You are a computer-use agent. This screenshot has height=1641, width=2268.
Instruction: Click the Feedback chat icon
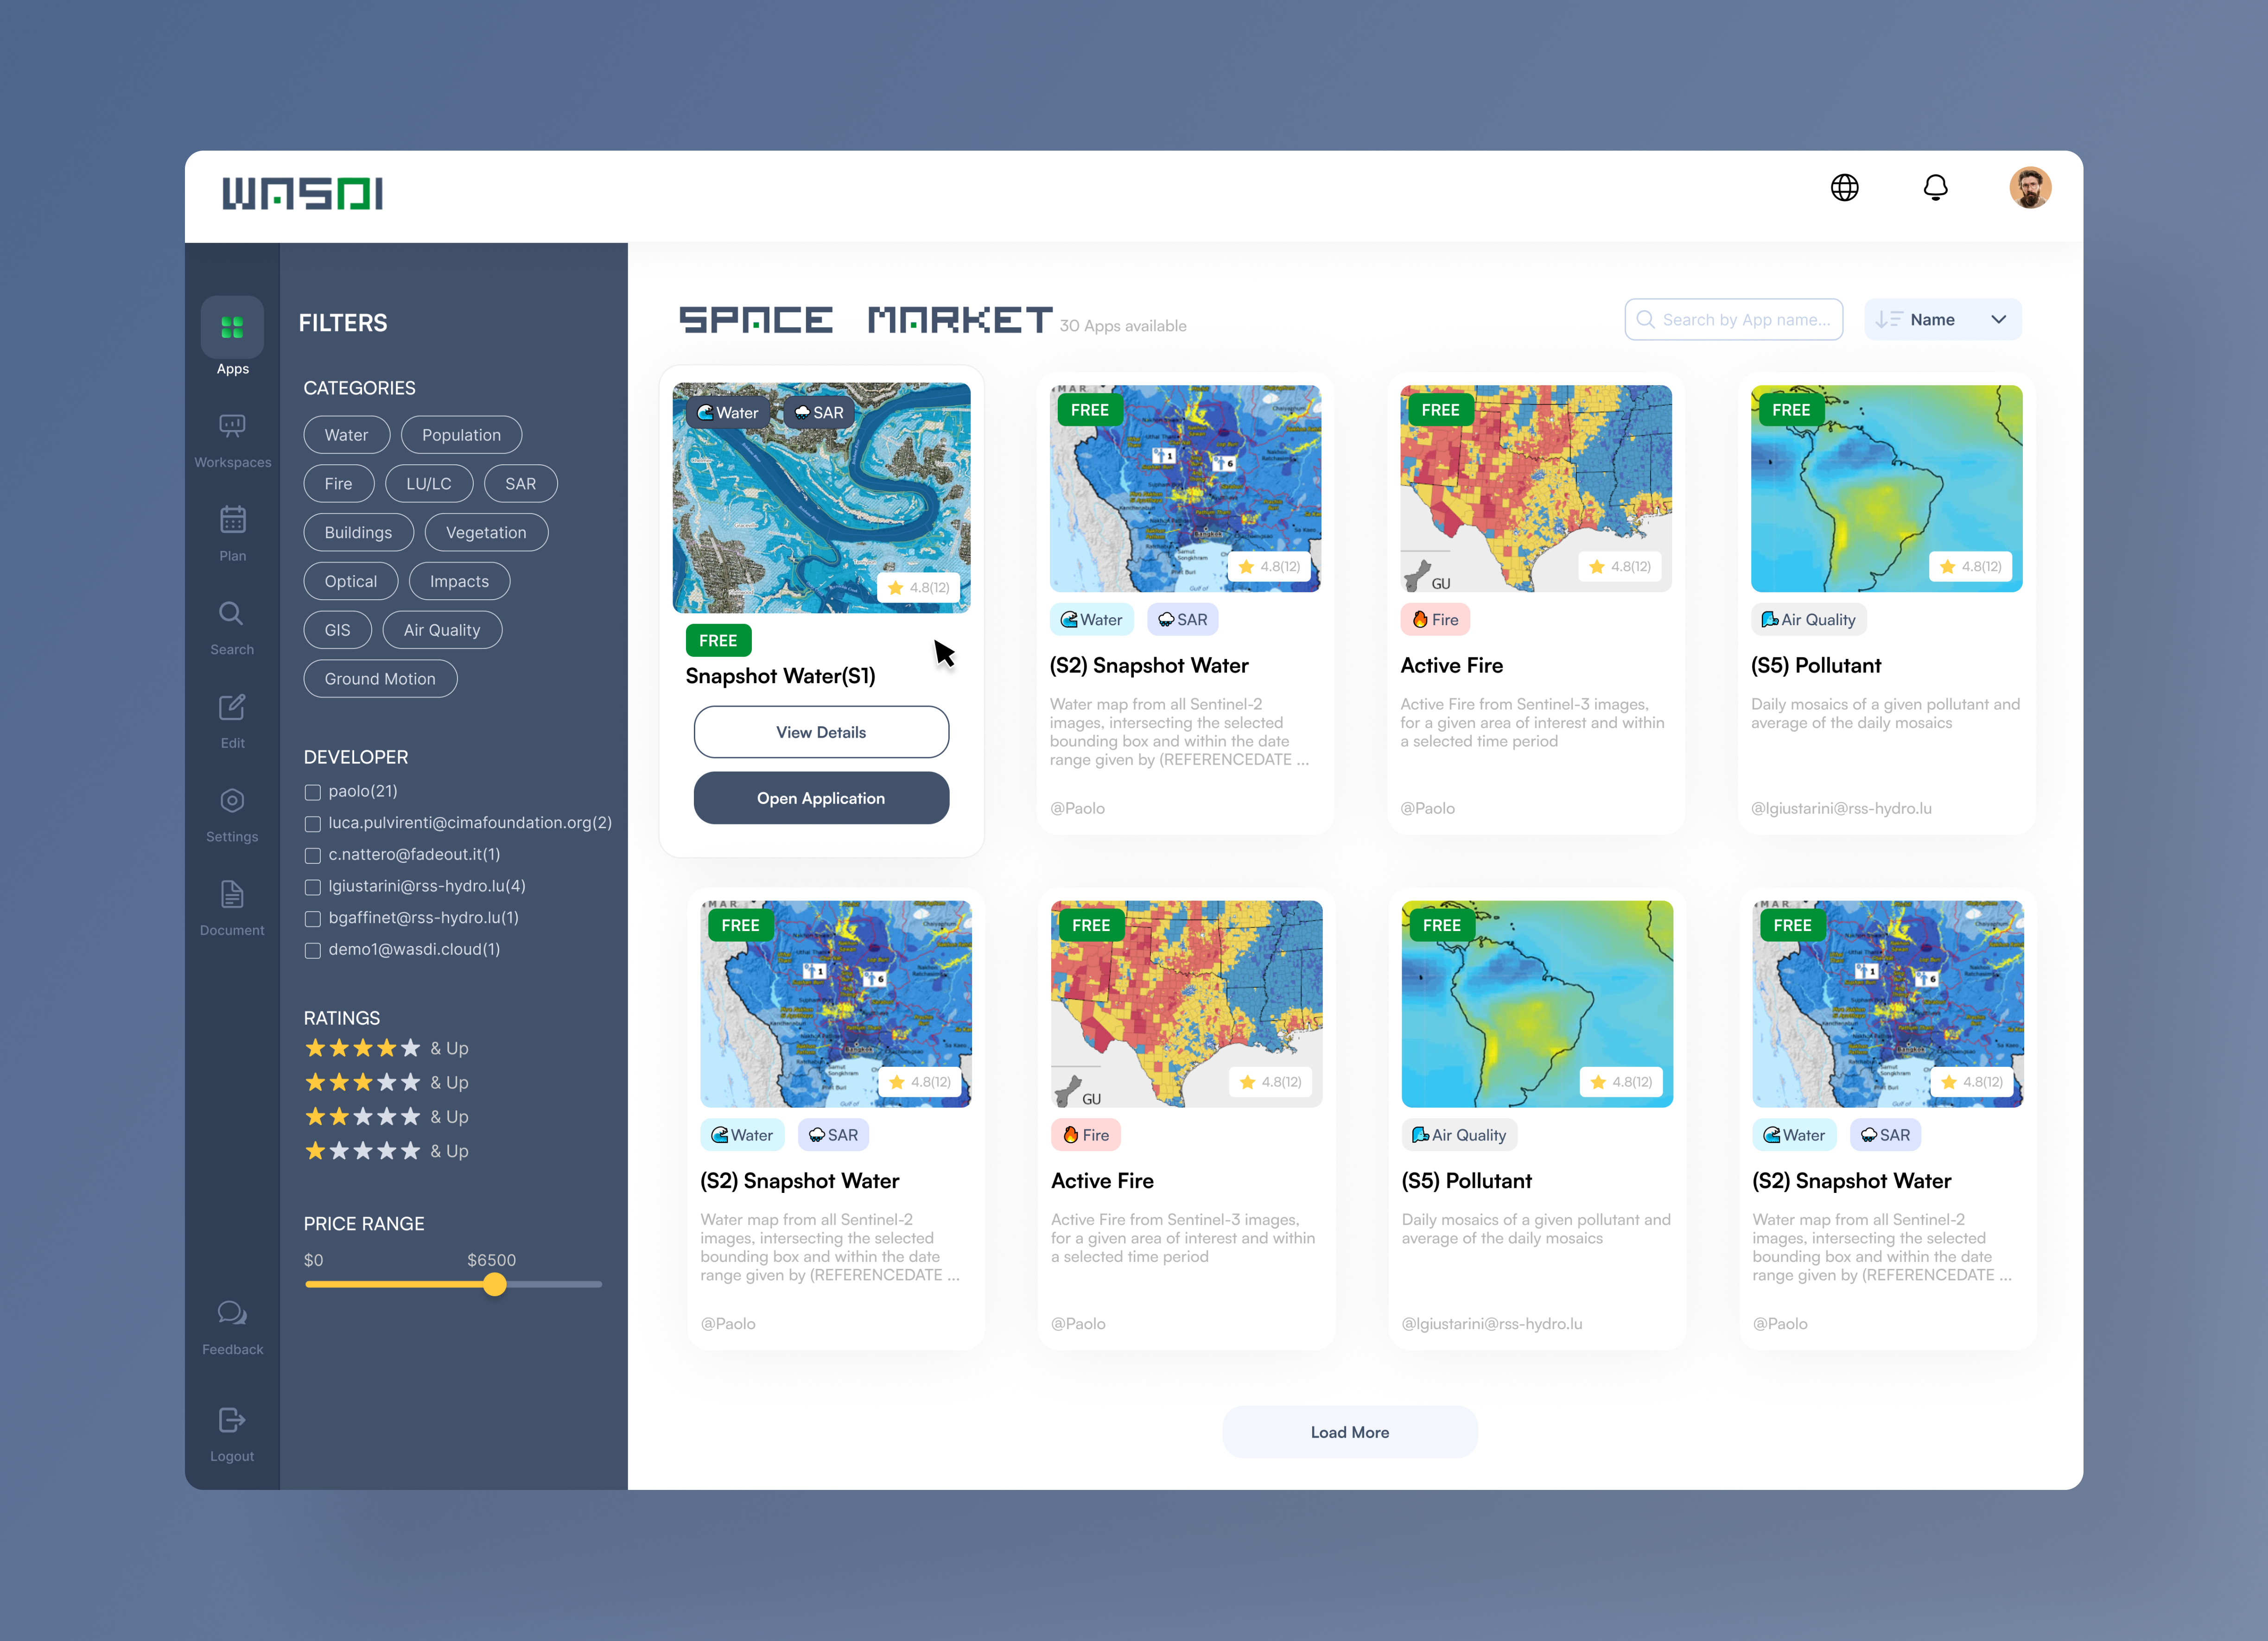point(232,1314)
